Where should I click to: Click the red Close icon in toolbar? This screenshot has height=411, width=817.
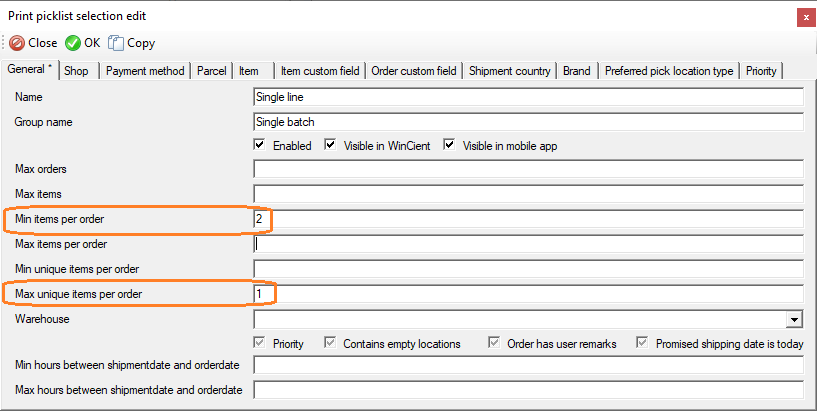click(x=17, y=43)
